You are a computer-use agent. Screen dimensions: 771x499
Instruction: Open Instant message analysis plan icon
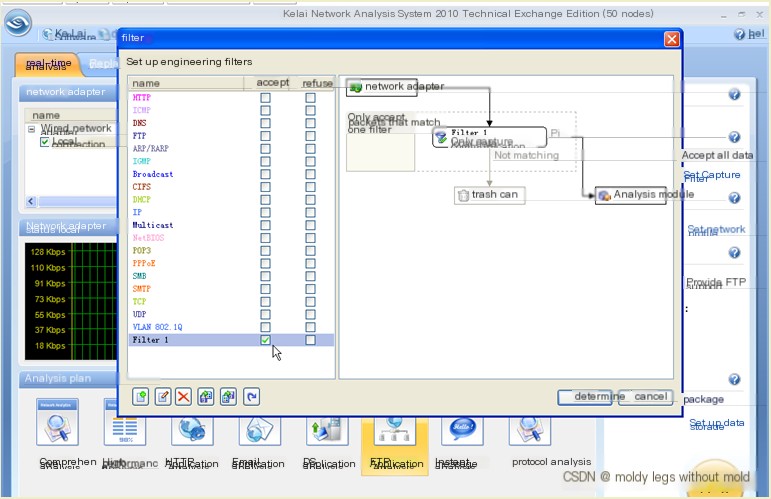pyautogui.click(x=462, y=430)
